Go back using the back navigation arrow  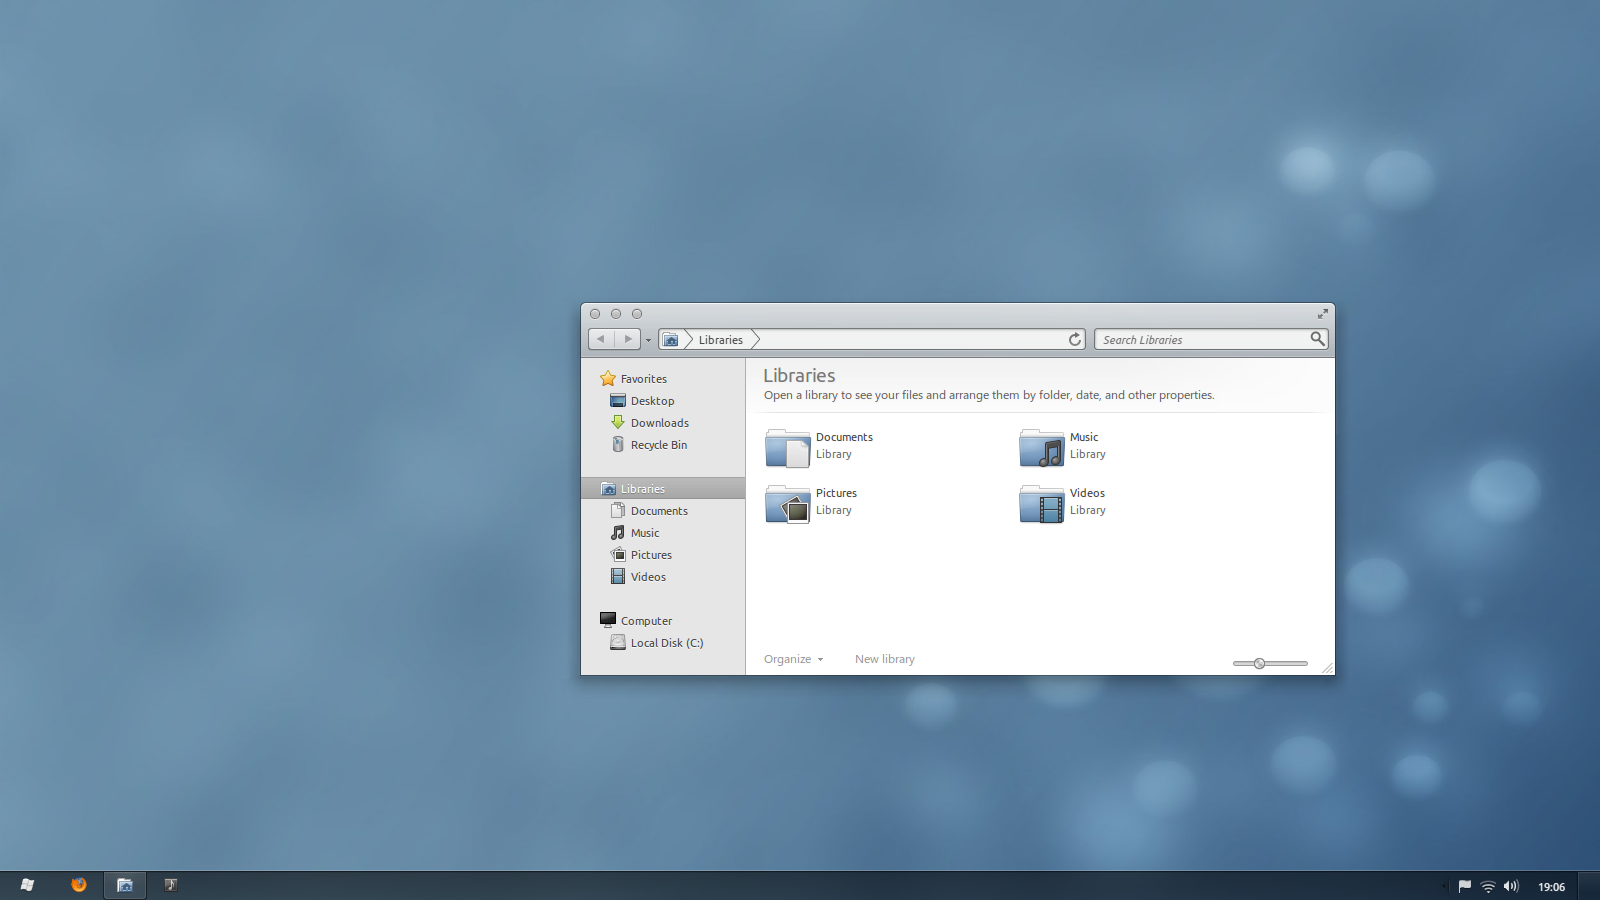click(600, 339)
